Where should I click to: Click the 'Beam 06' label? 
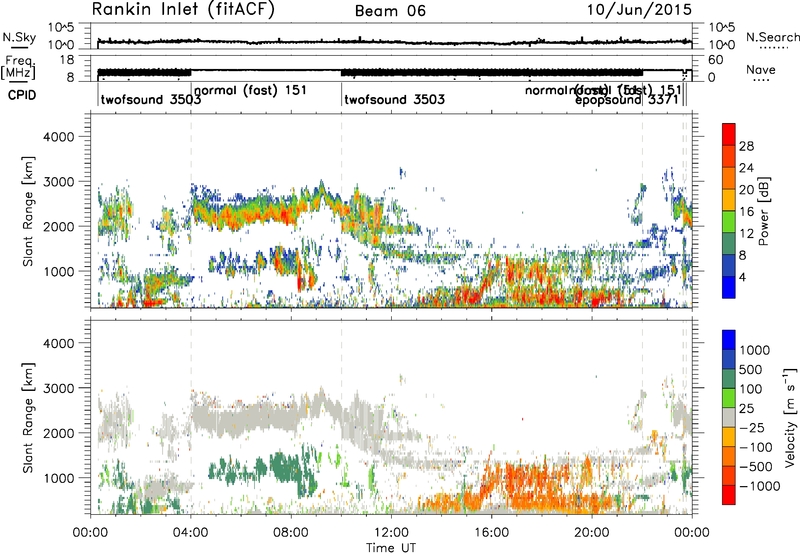coord(390,11)
